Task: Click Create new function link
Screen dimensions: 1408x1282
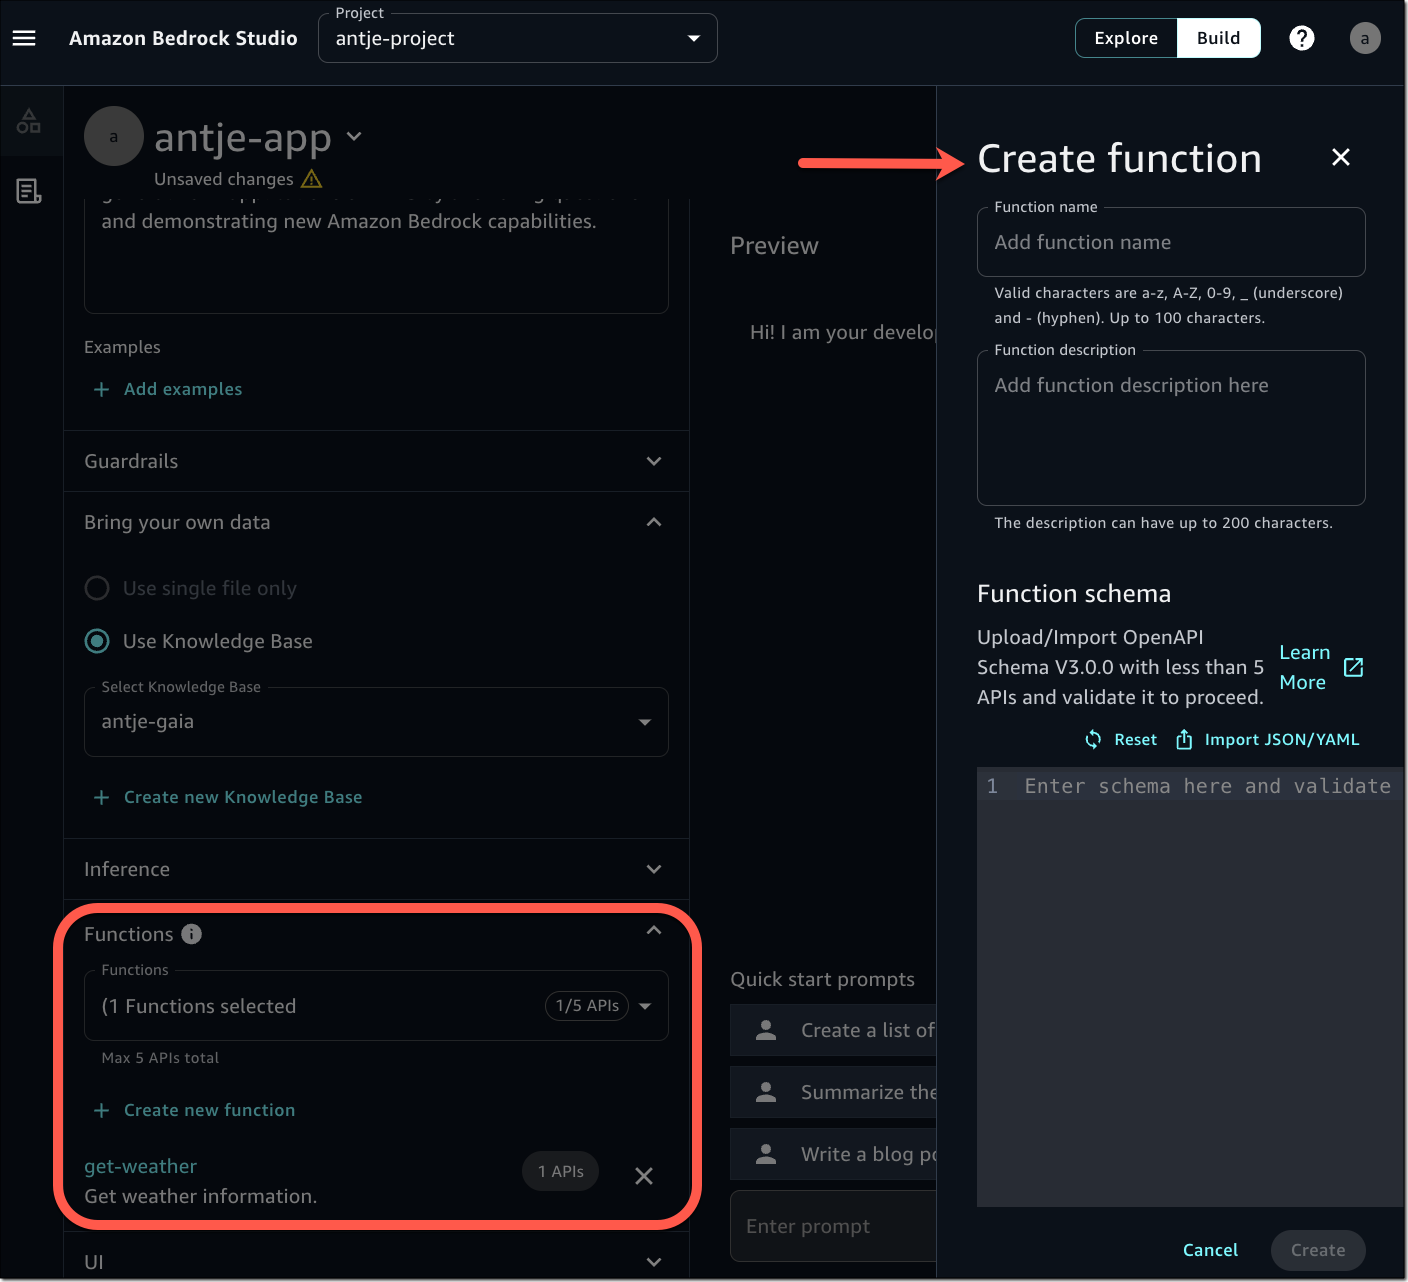Action: [209, 1110]
